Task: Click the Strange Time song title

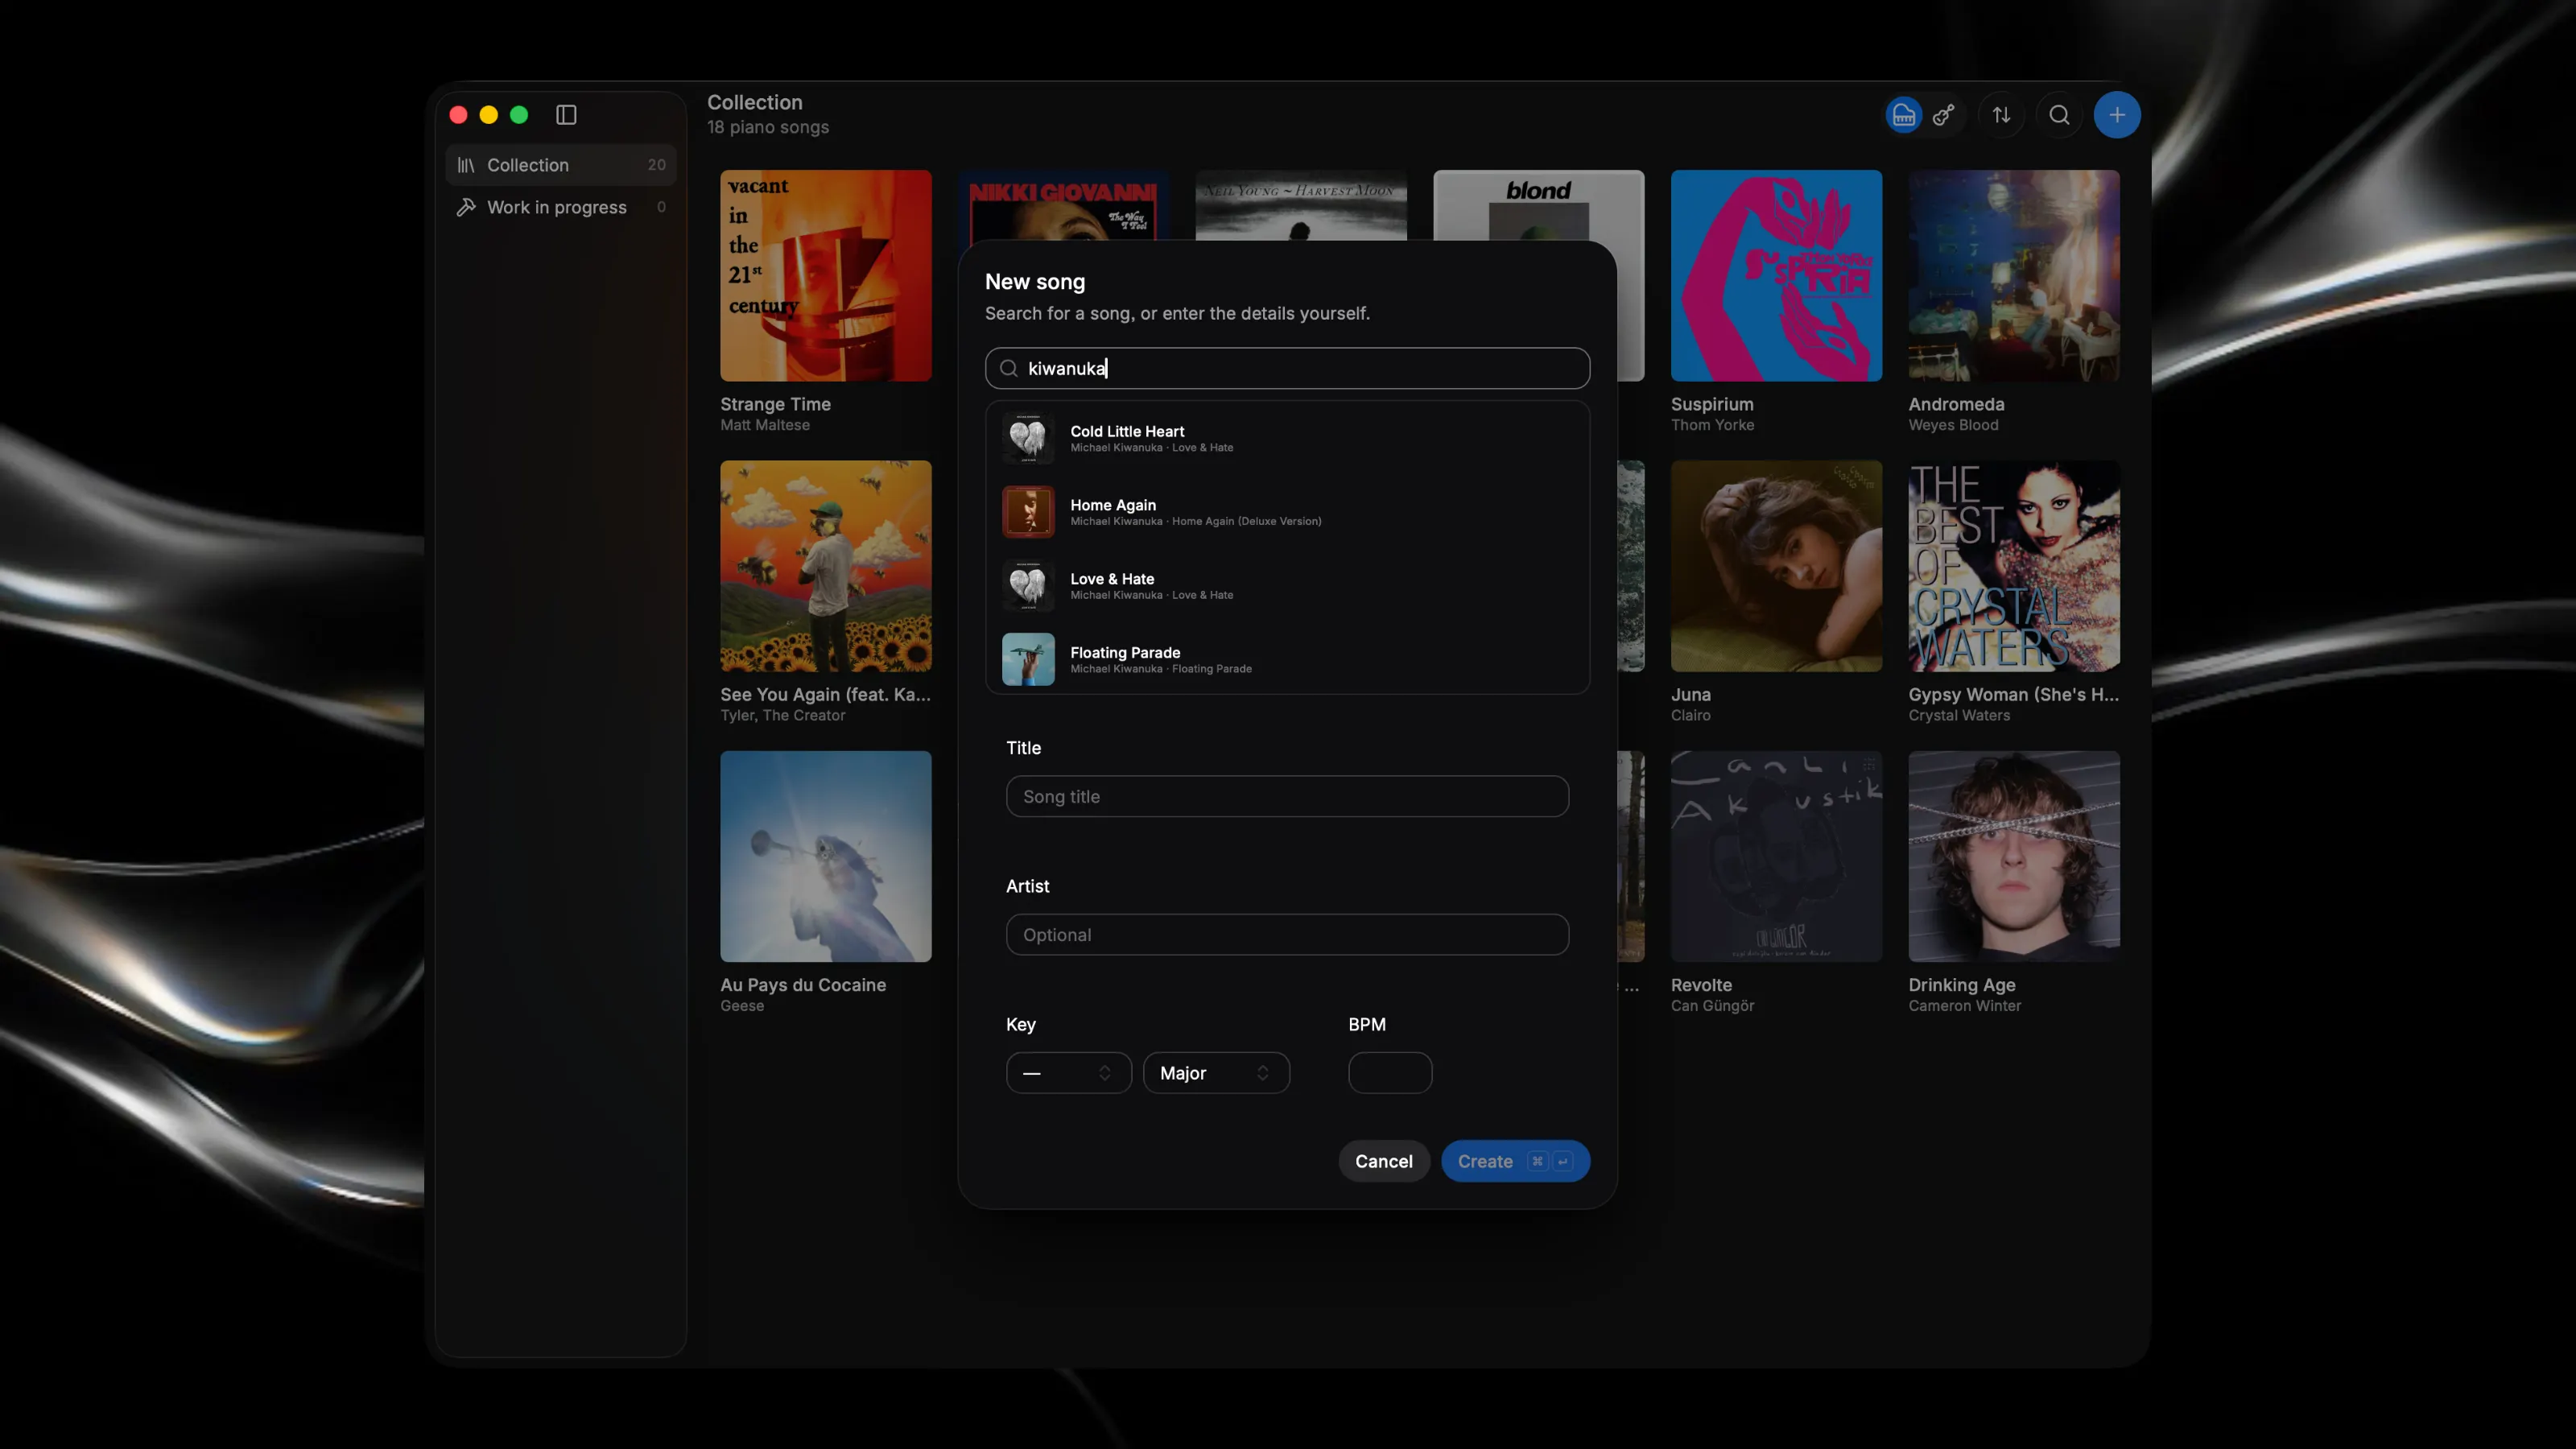Action: pos(775,404)
